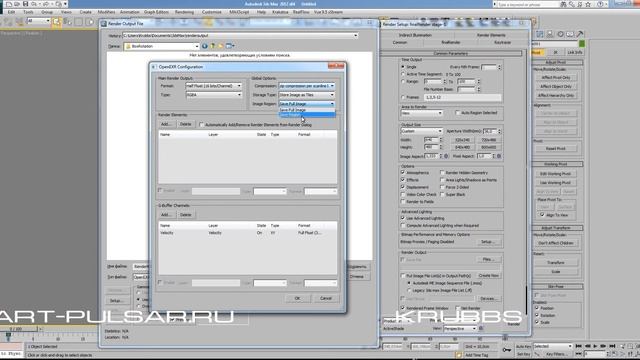Click the Save icon in the title bar

(x=25, y=4)
